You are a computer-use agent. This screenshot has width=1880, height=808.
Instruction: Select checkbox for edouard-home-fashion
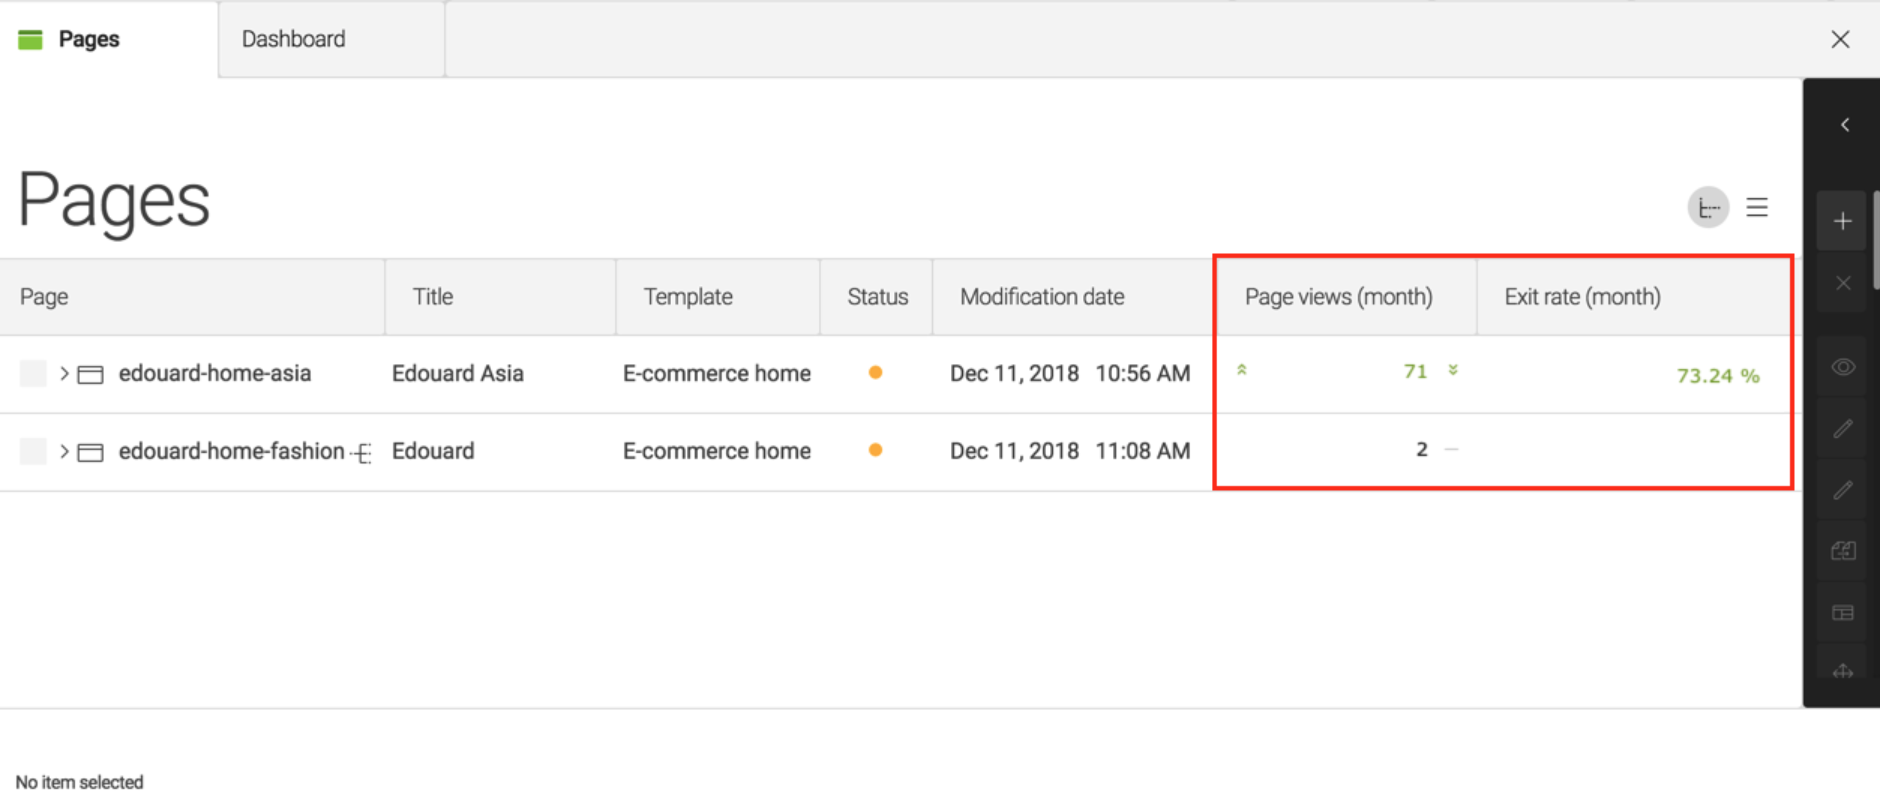point(33,451)
